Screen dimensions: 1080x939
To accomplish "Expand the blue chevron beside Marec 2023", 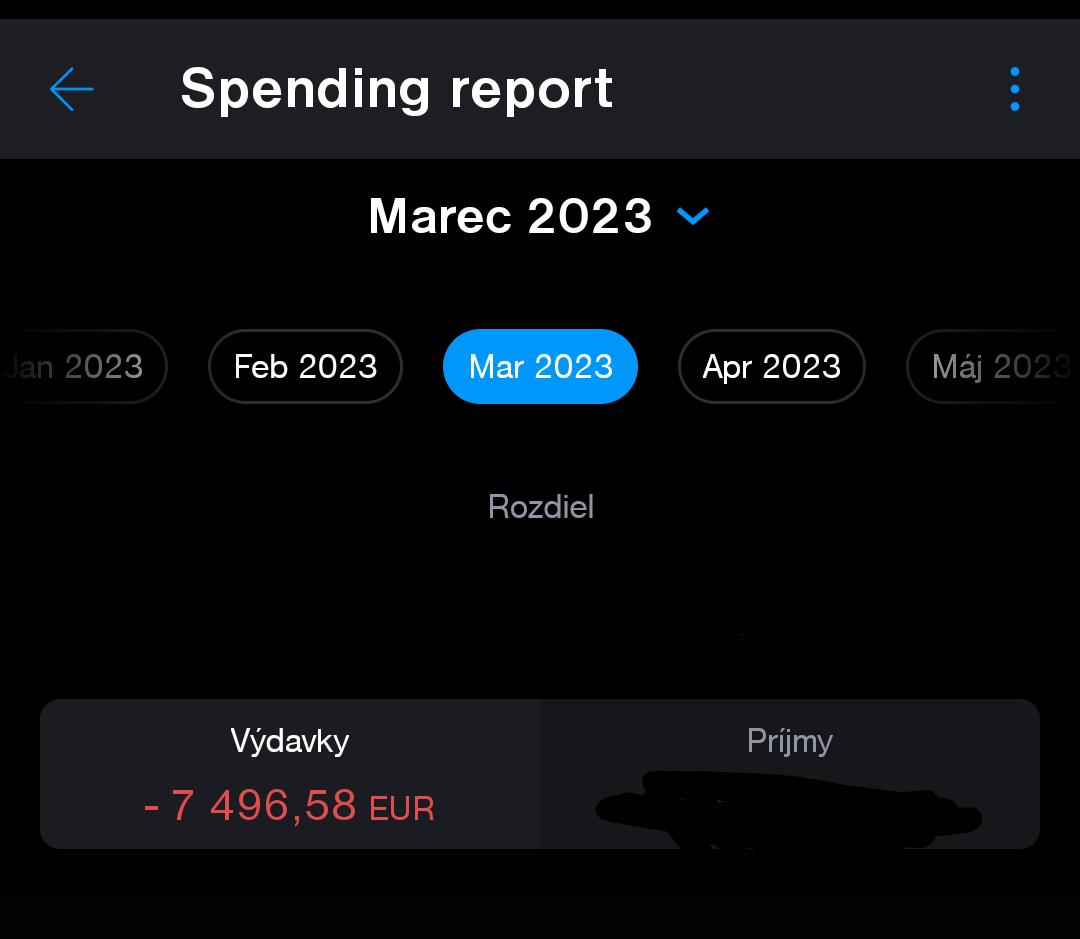I will 693,216.
